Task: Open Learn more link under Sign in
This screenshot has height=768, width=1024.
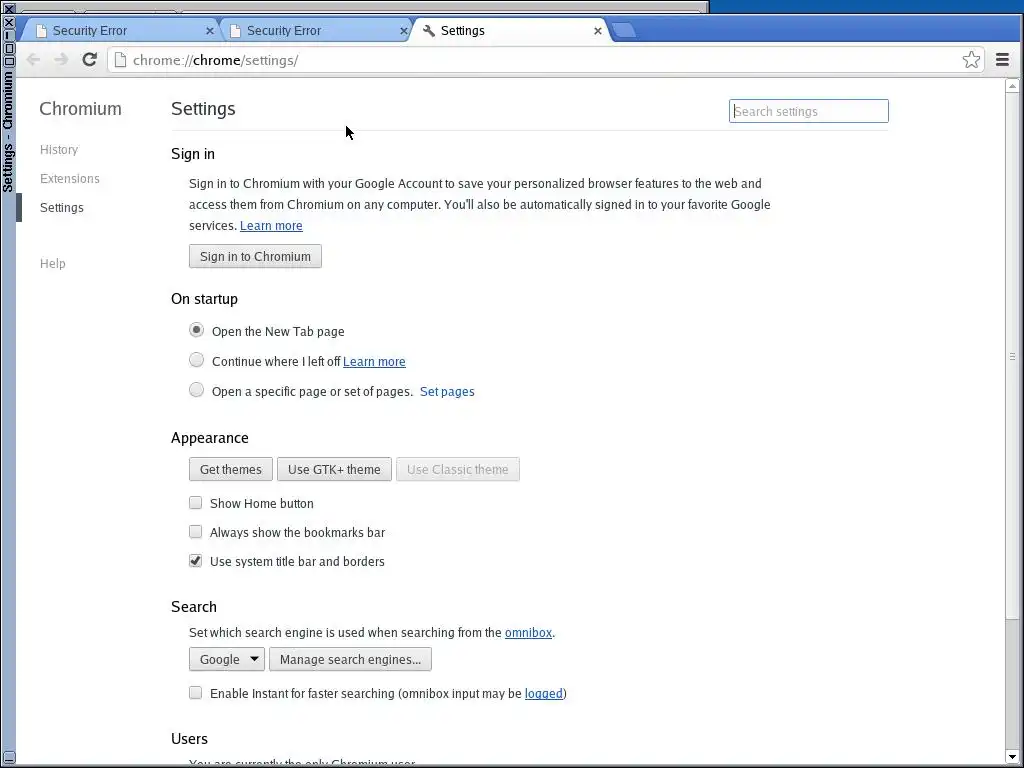Action: pos(271,225)
